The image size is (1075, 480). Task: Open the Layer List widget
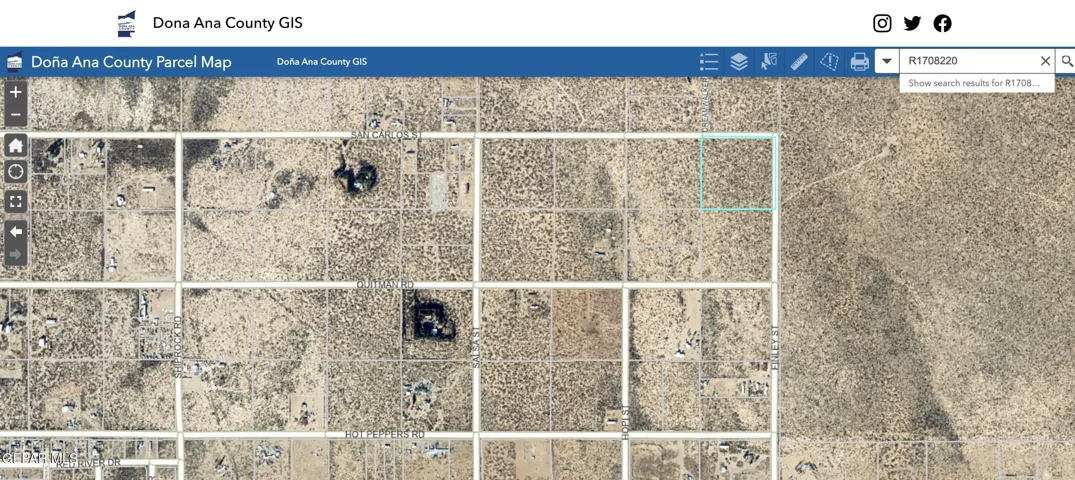click(738, 62)
